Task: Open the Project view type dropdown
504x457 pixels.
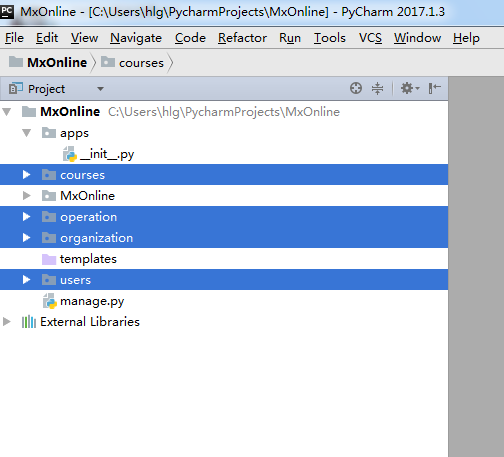Action: click(x=100, y=89)
